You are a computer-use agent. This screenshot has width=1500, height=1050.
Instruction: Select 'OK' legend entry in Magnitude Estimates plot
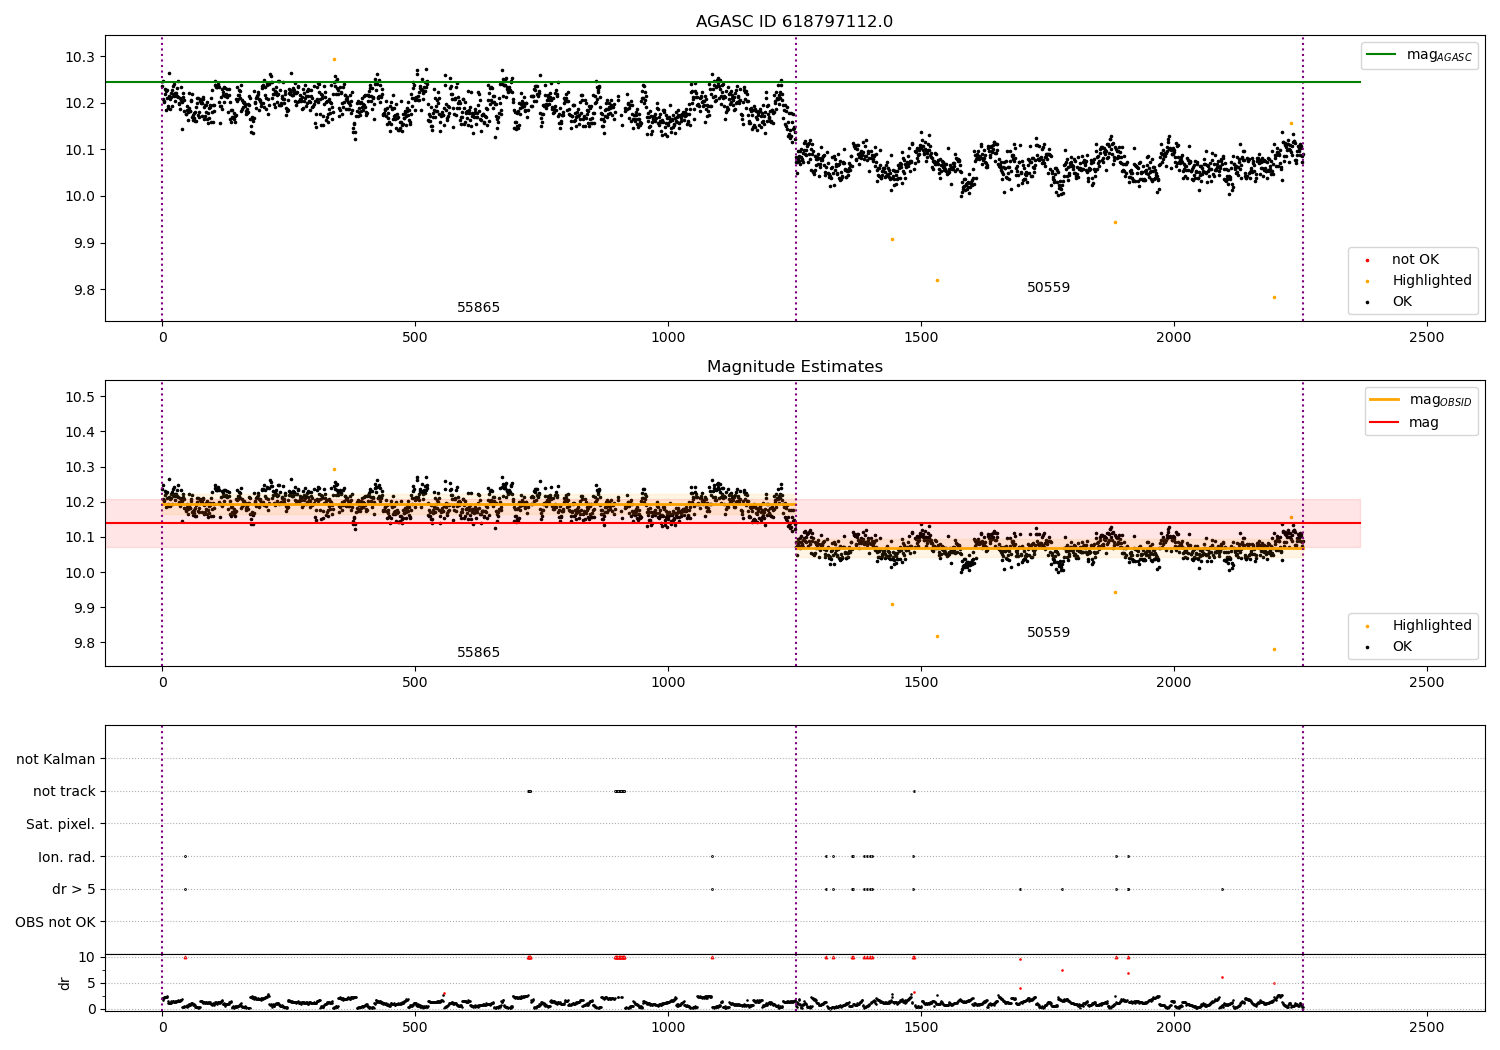[x=1402, y=647]
